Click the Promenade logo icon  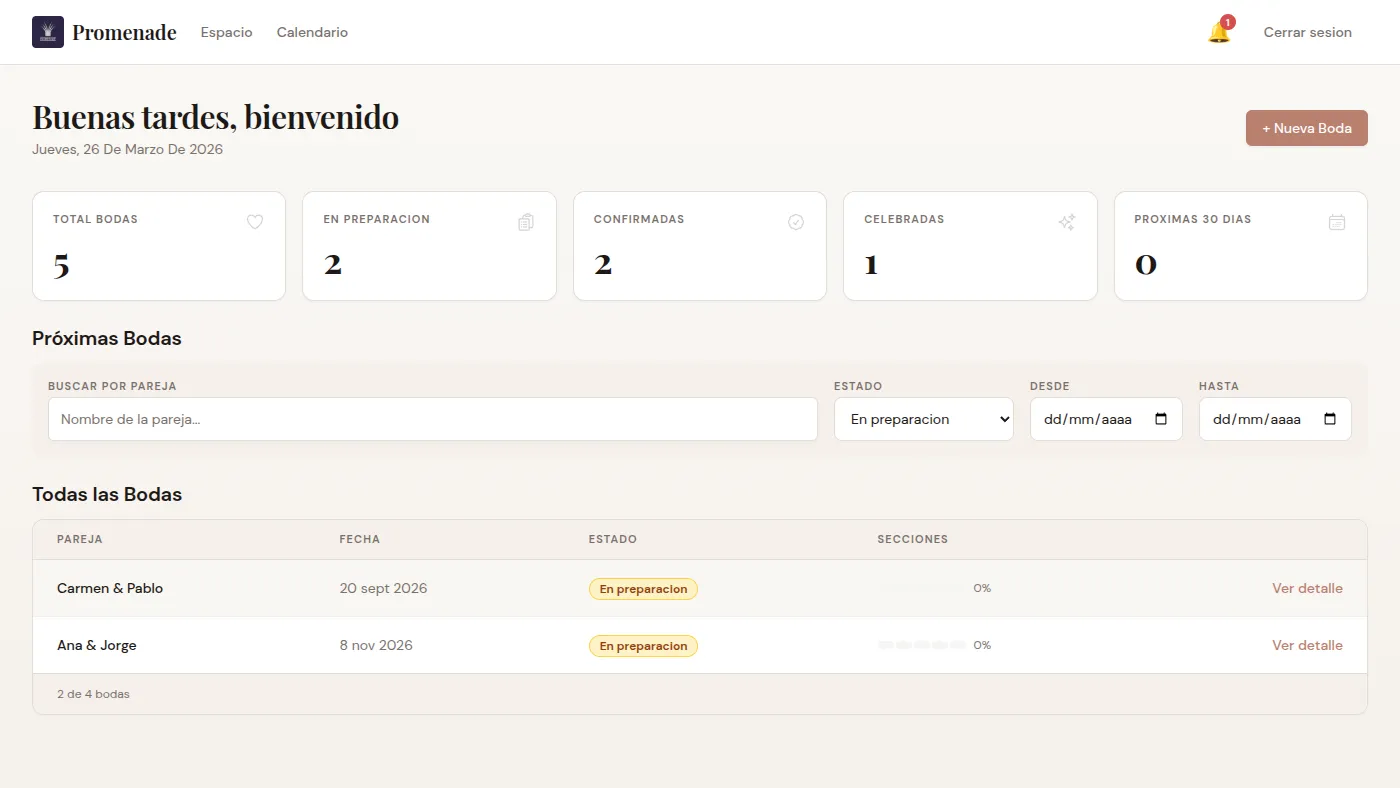48,32
